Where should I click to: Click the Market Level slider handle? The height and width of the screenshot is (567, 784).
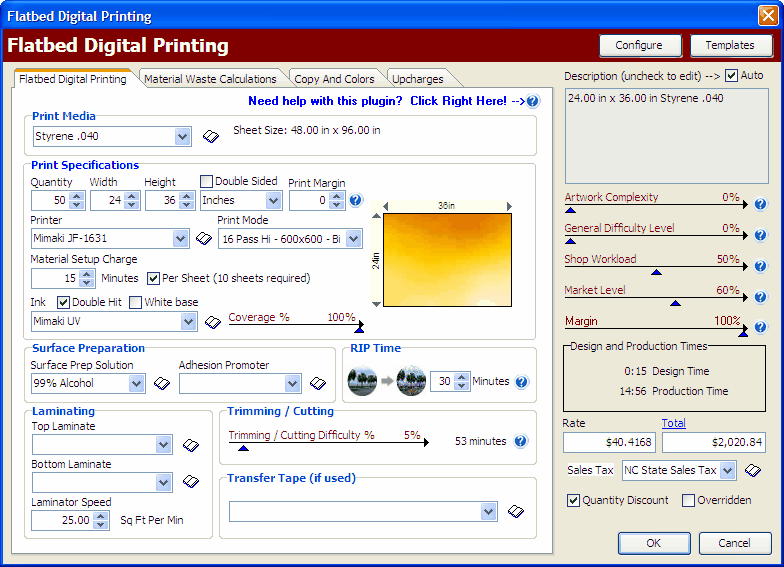(675, 302)
